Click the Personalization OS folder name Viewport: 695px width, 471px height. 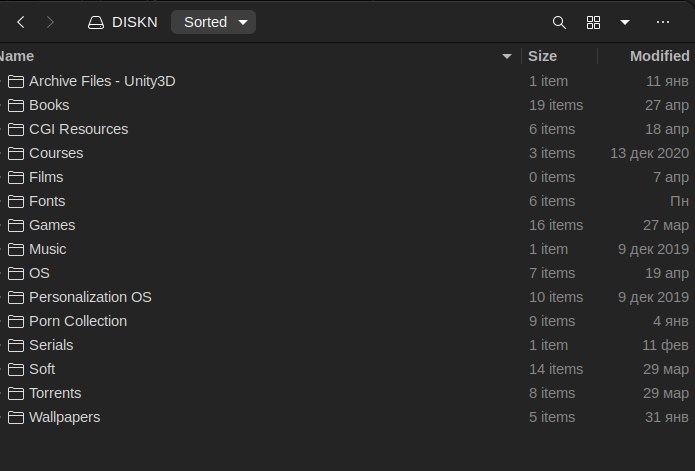point(90,297)
